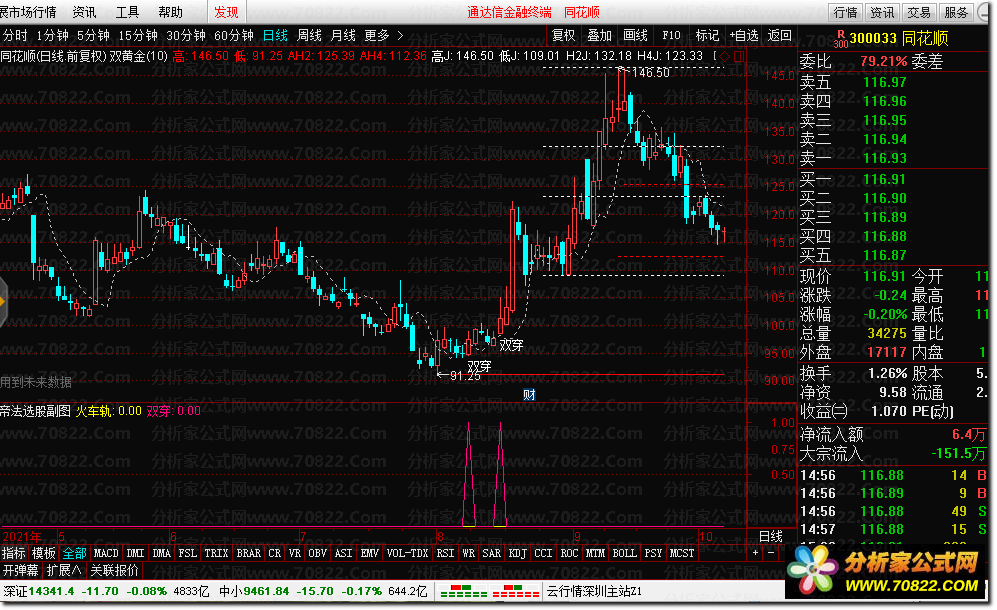The image size is (997, 610).
Task: Apply the KDJ indicator
Action: [518, 553]
